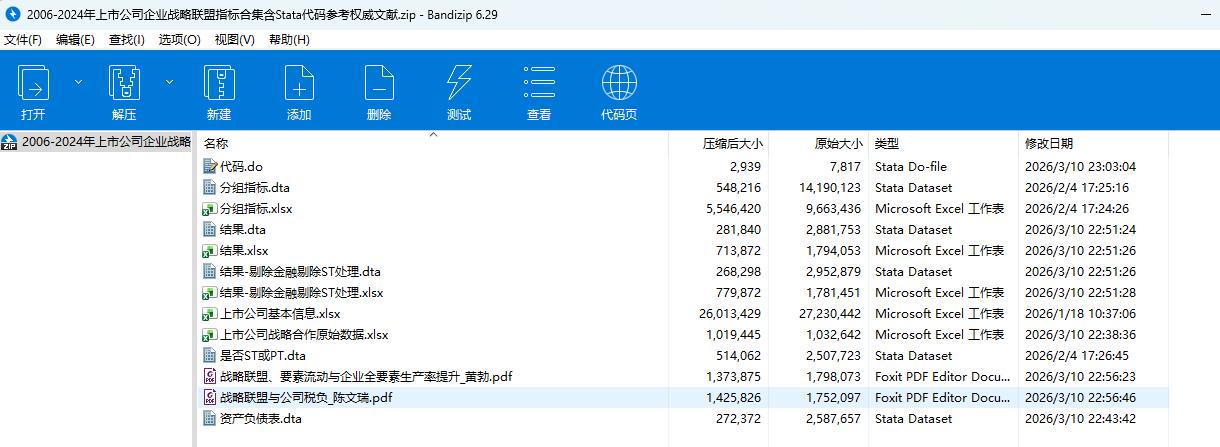This screenshot has width=1220, height=447.
Task: Select 战略联盟与公司税负_陈文瑞.pdf file name
Action: pyautogui.click(x=306, y=398)
